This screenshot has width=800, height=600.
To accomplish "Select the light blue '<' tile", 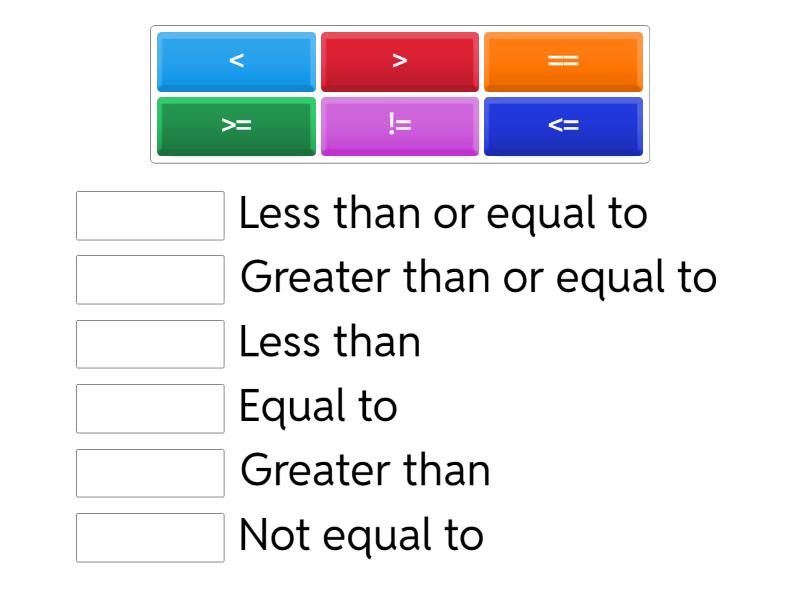I will pyautogui.click(x=236, y=61).
